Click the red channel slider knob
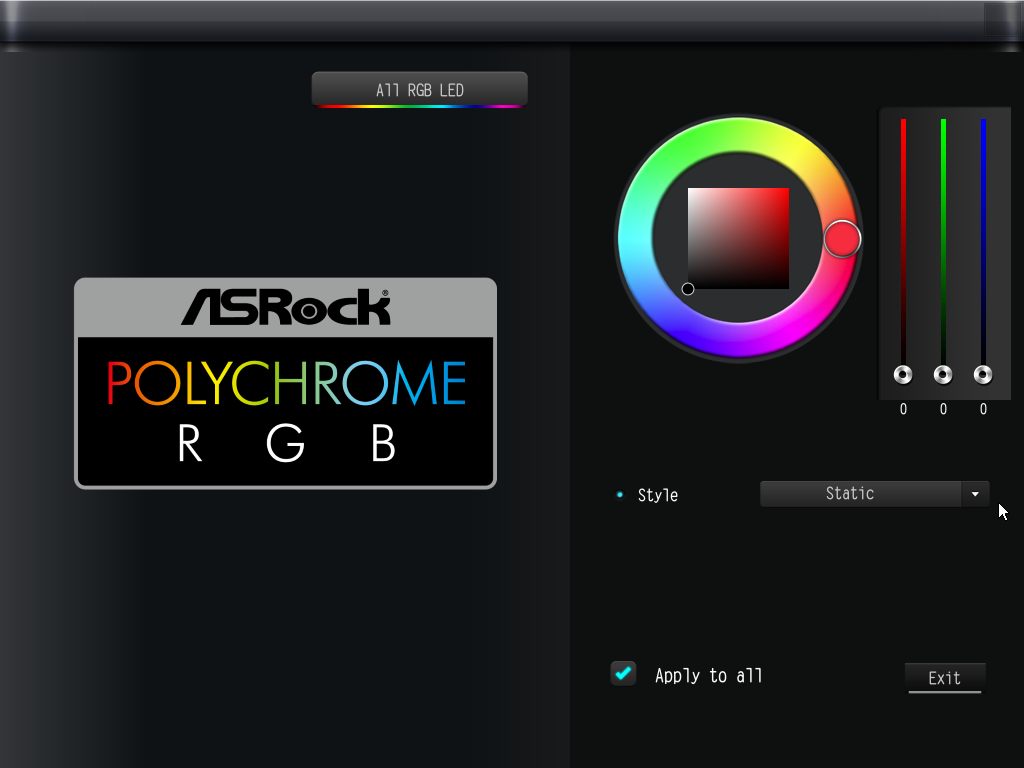The width and height of the screenshot is (1024, 768). (x=903, y=375)
